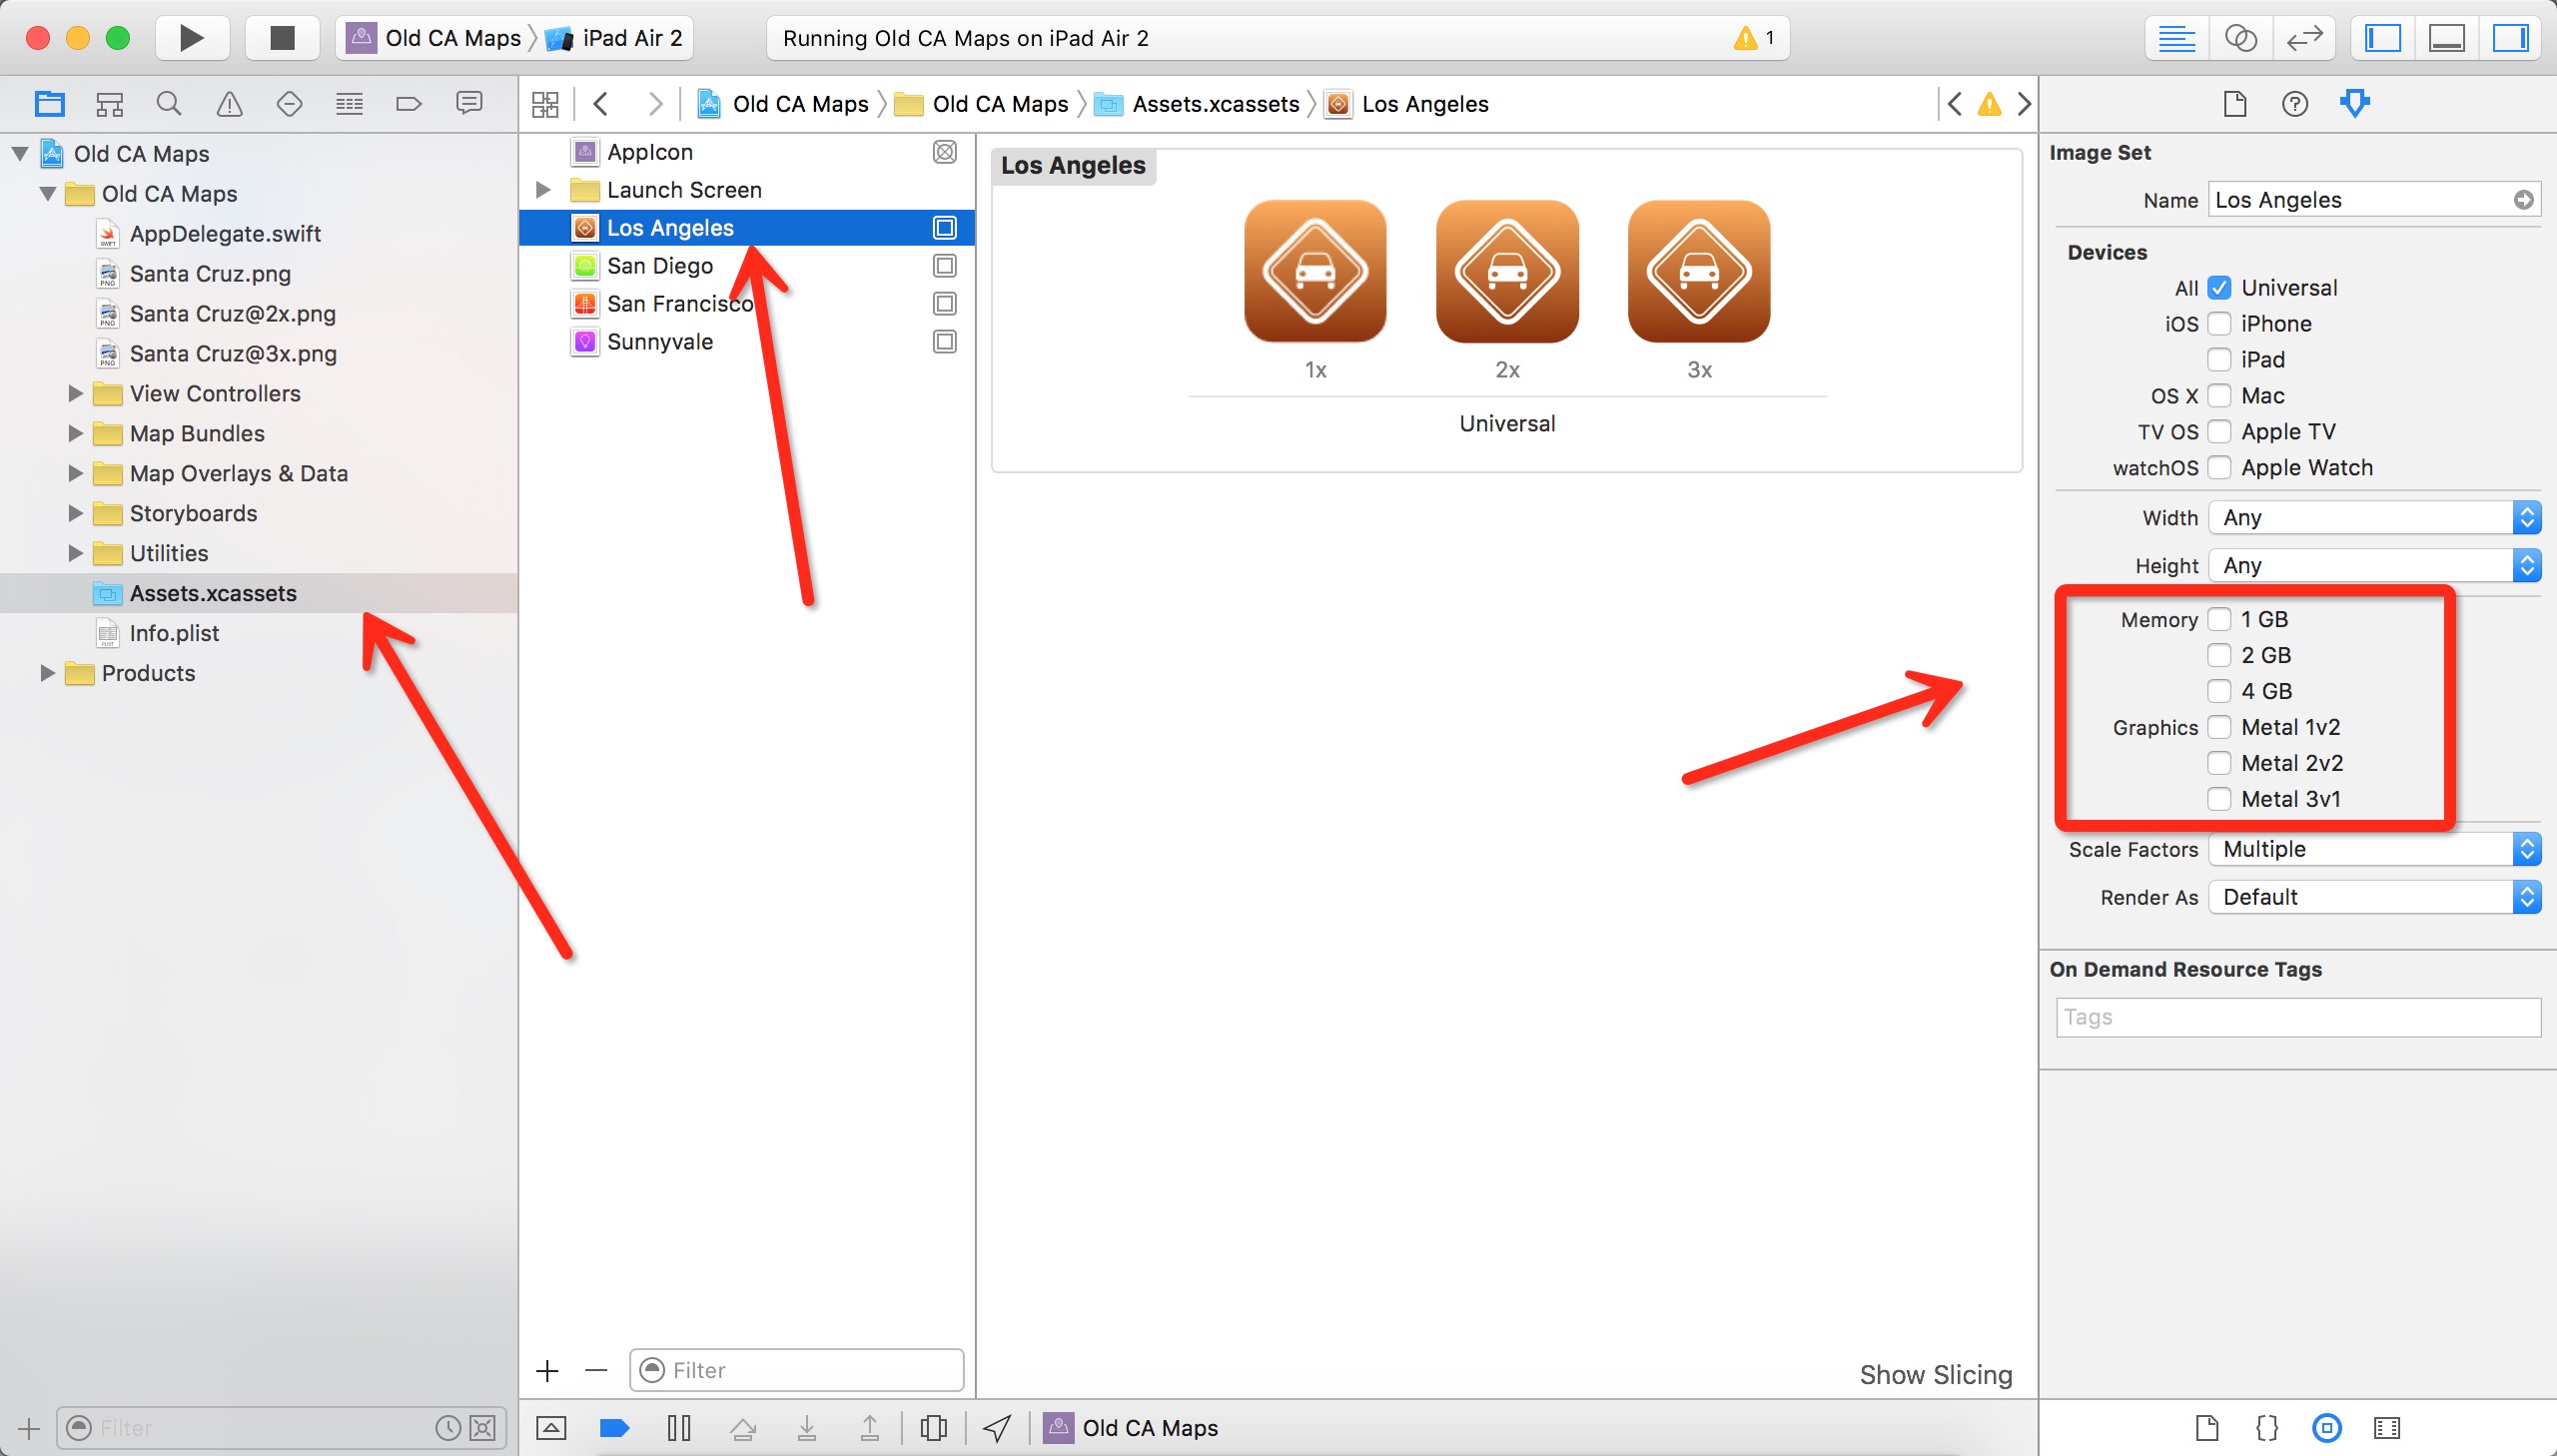Click the add asset plus button
Viewport: 2557px width, 1456px height.
tap(547, 1371)
